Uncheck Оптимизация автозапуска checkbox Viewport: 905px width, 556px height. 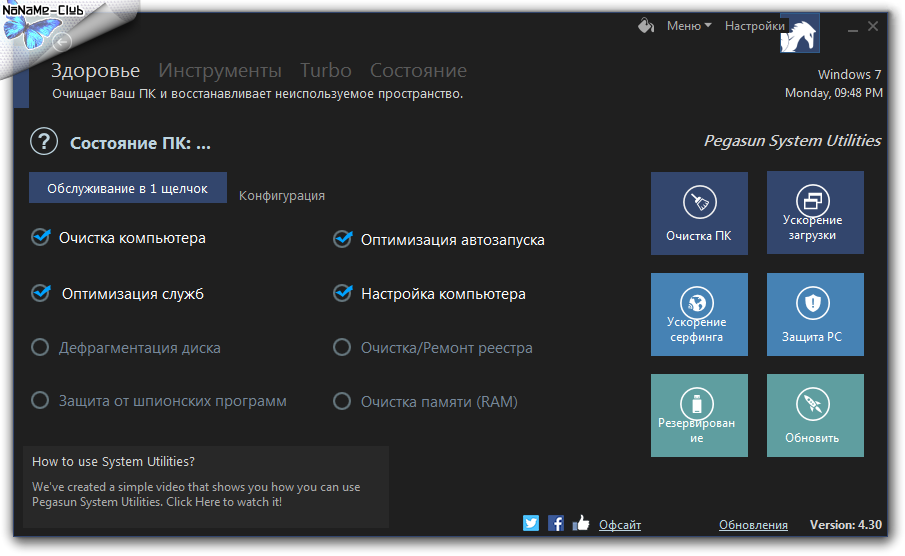[342, 239]
